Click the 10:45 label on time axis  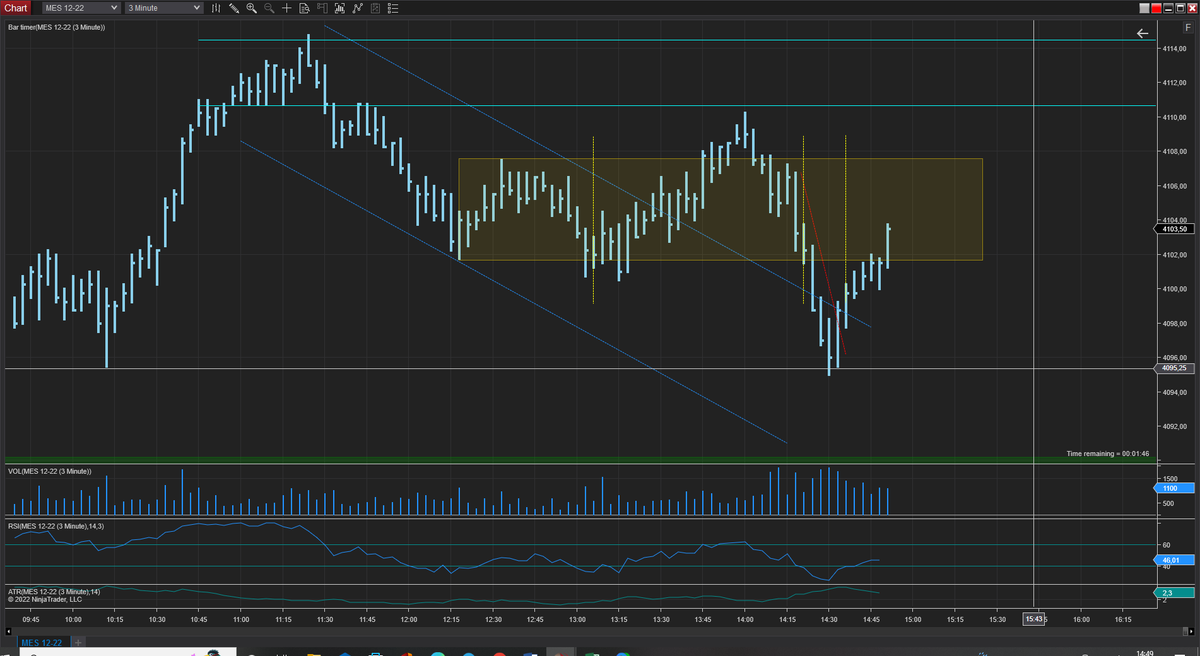click(199, 619)
